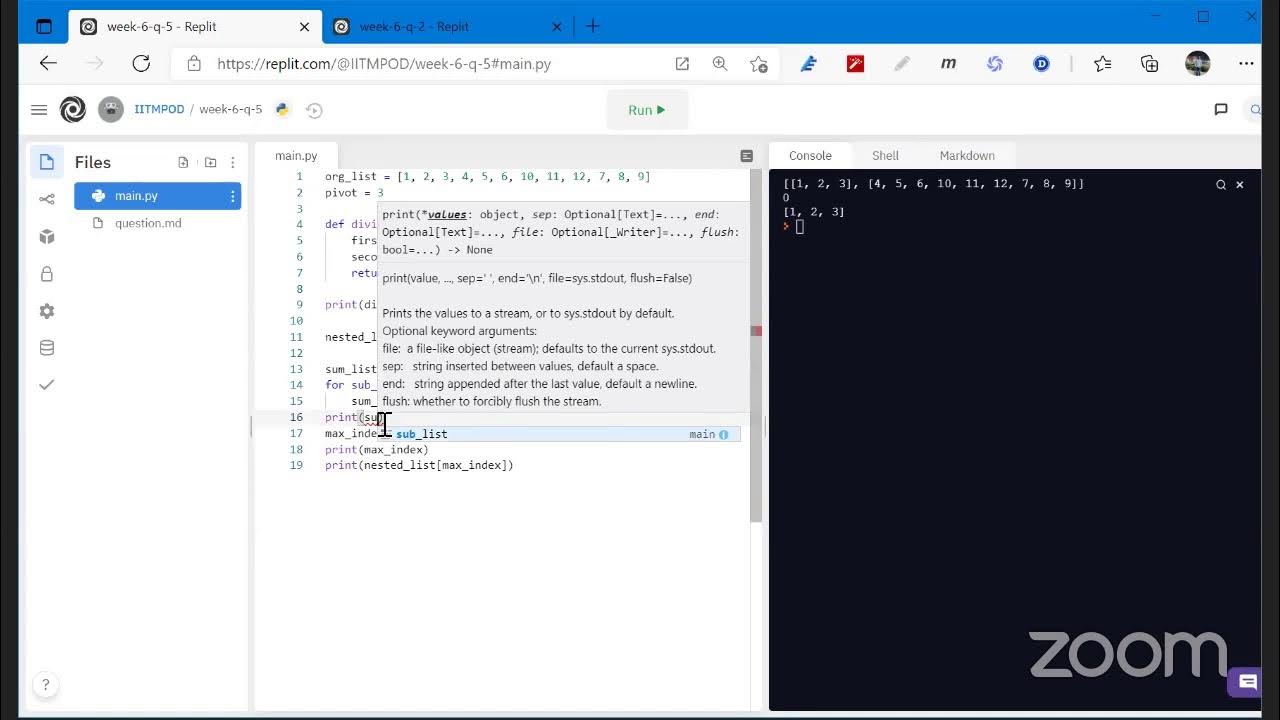1280x720 pixels.
Task: Clear the console with X icon
Action: click(1240, 185)
